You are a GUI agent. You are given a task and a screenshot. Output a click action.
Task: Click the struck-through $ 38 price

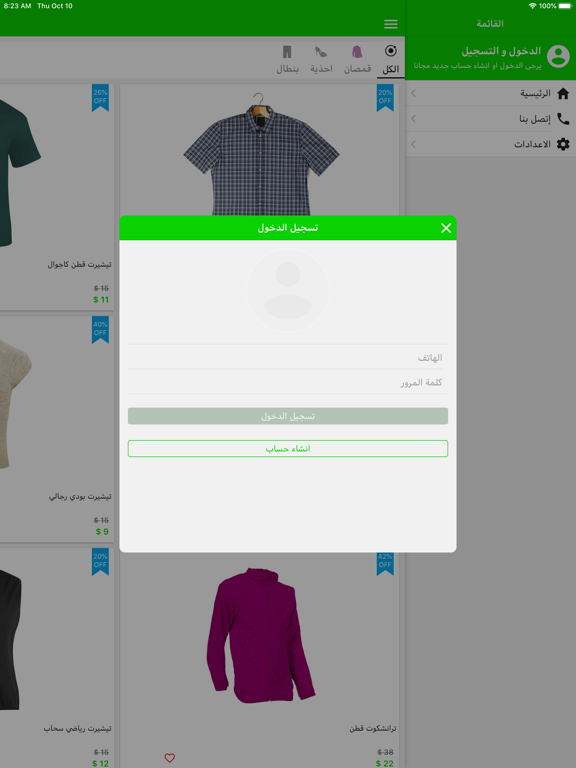tap(385, 752)
